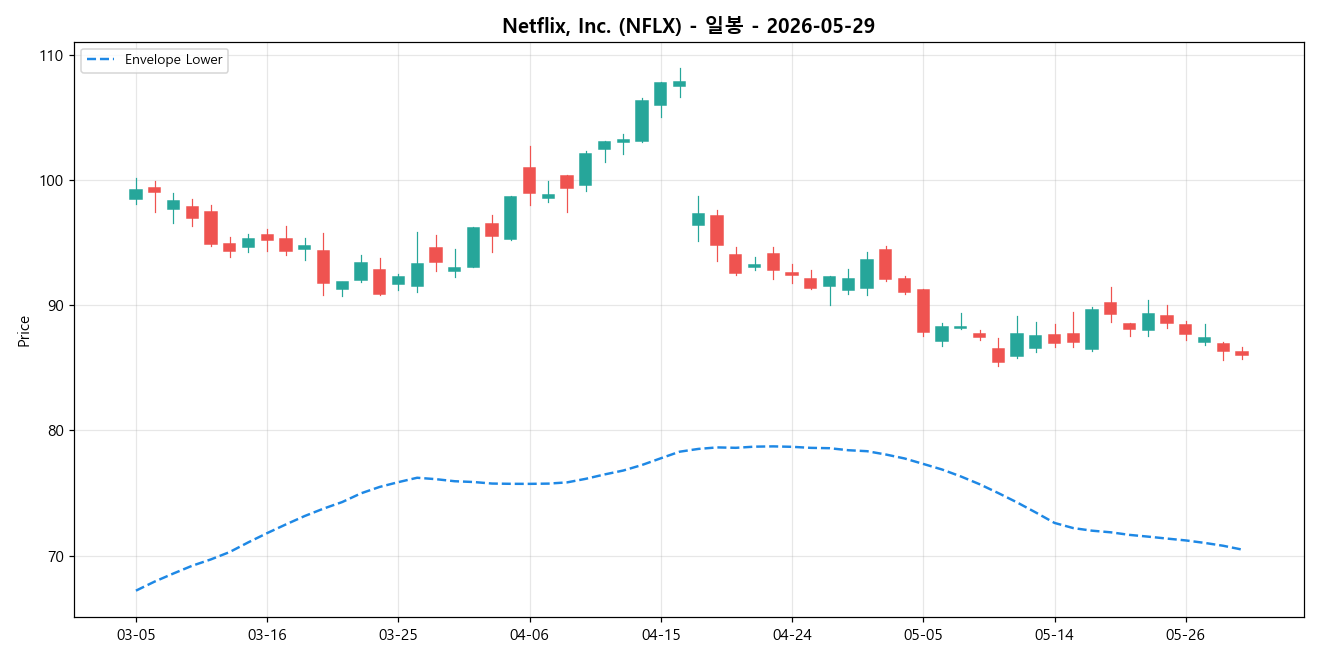Click the Price y-axis label
Screen dimensions: 1320x660
[x=24, y=331]
